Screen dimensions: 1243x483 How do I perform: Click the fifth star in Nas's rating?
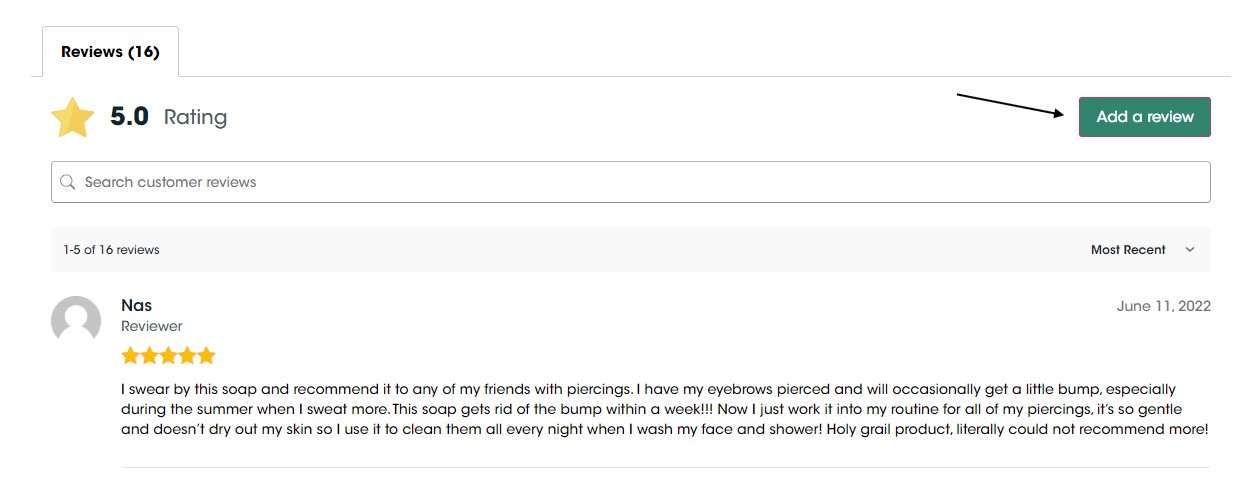tap(206, 356)
